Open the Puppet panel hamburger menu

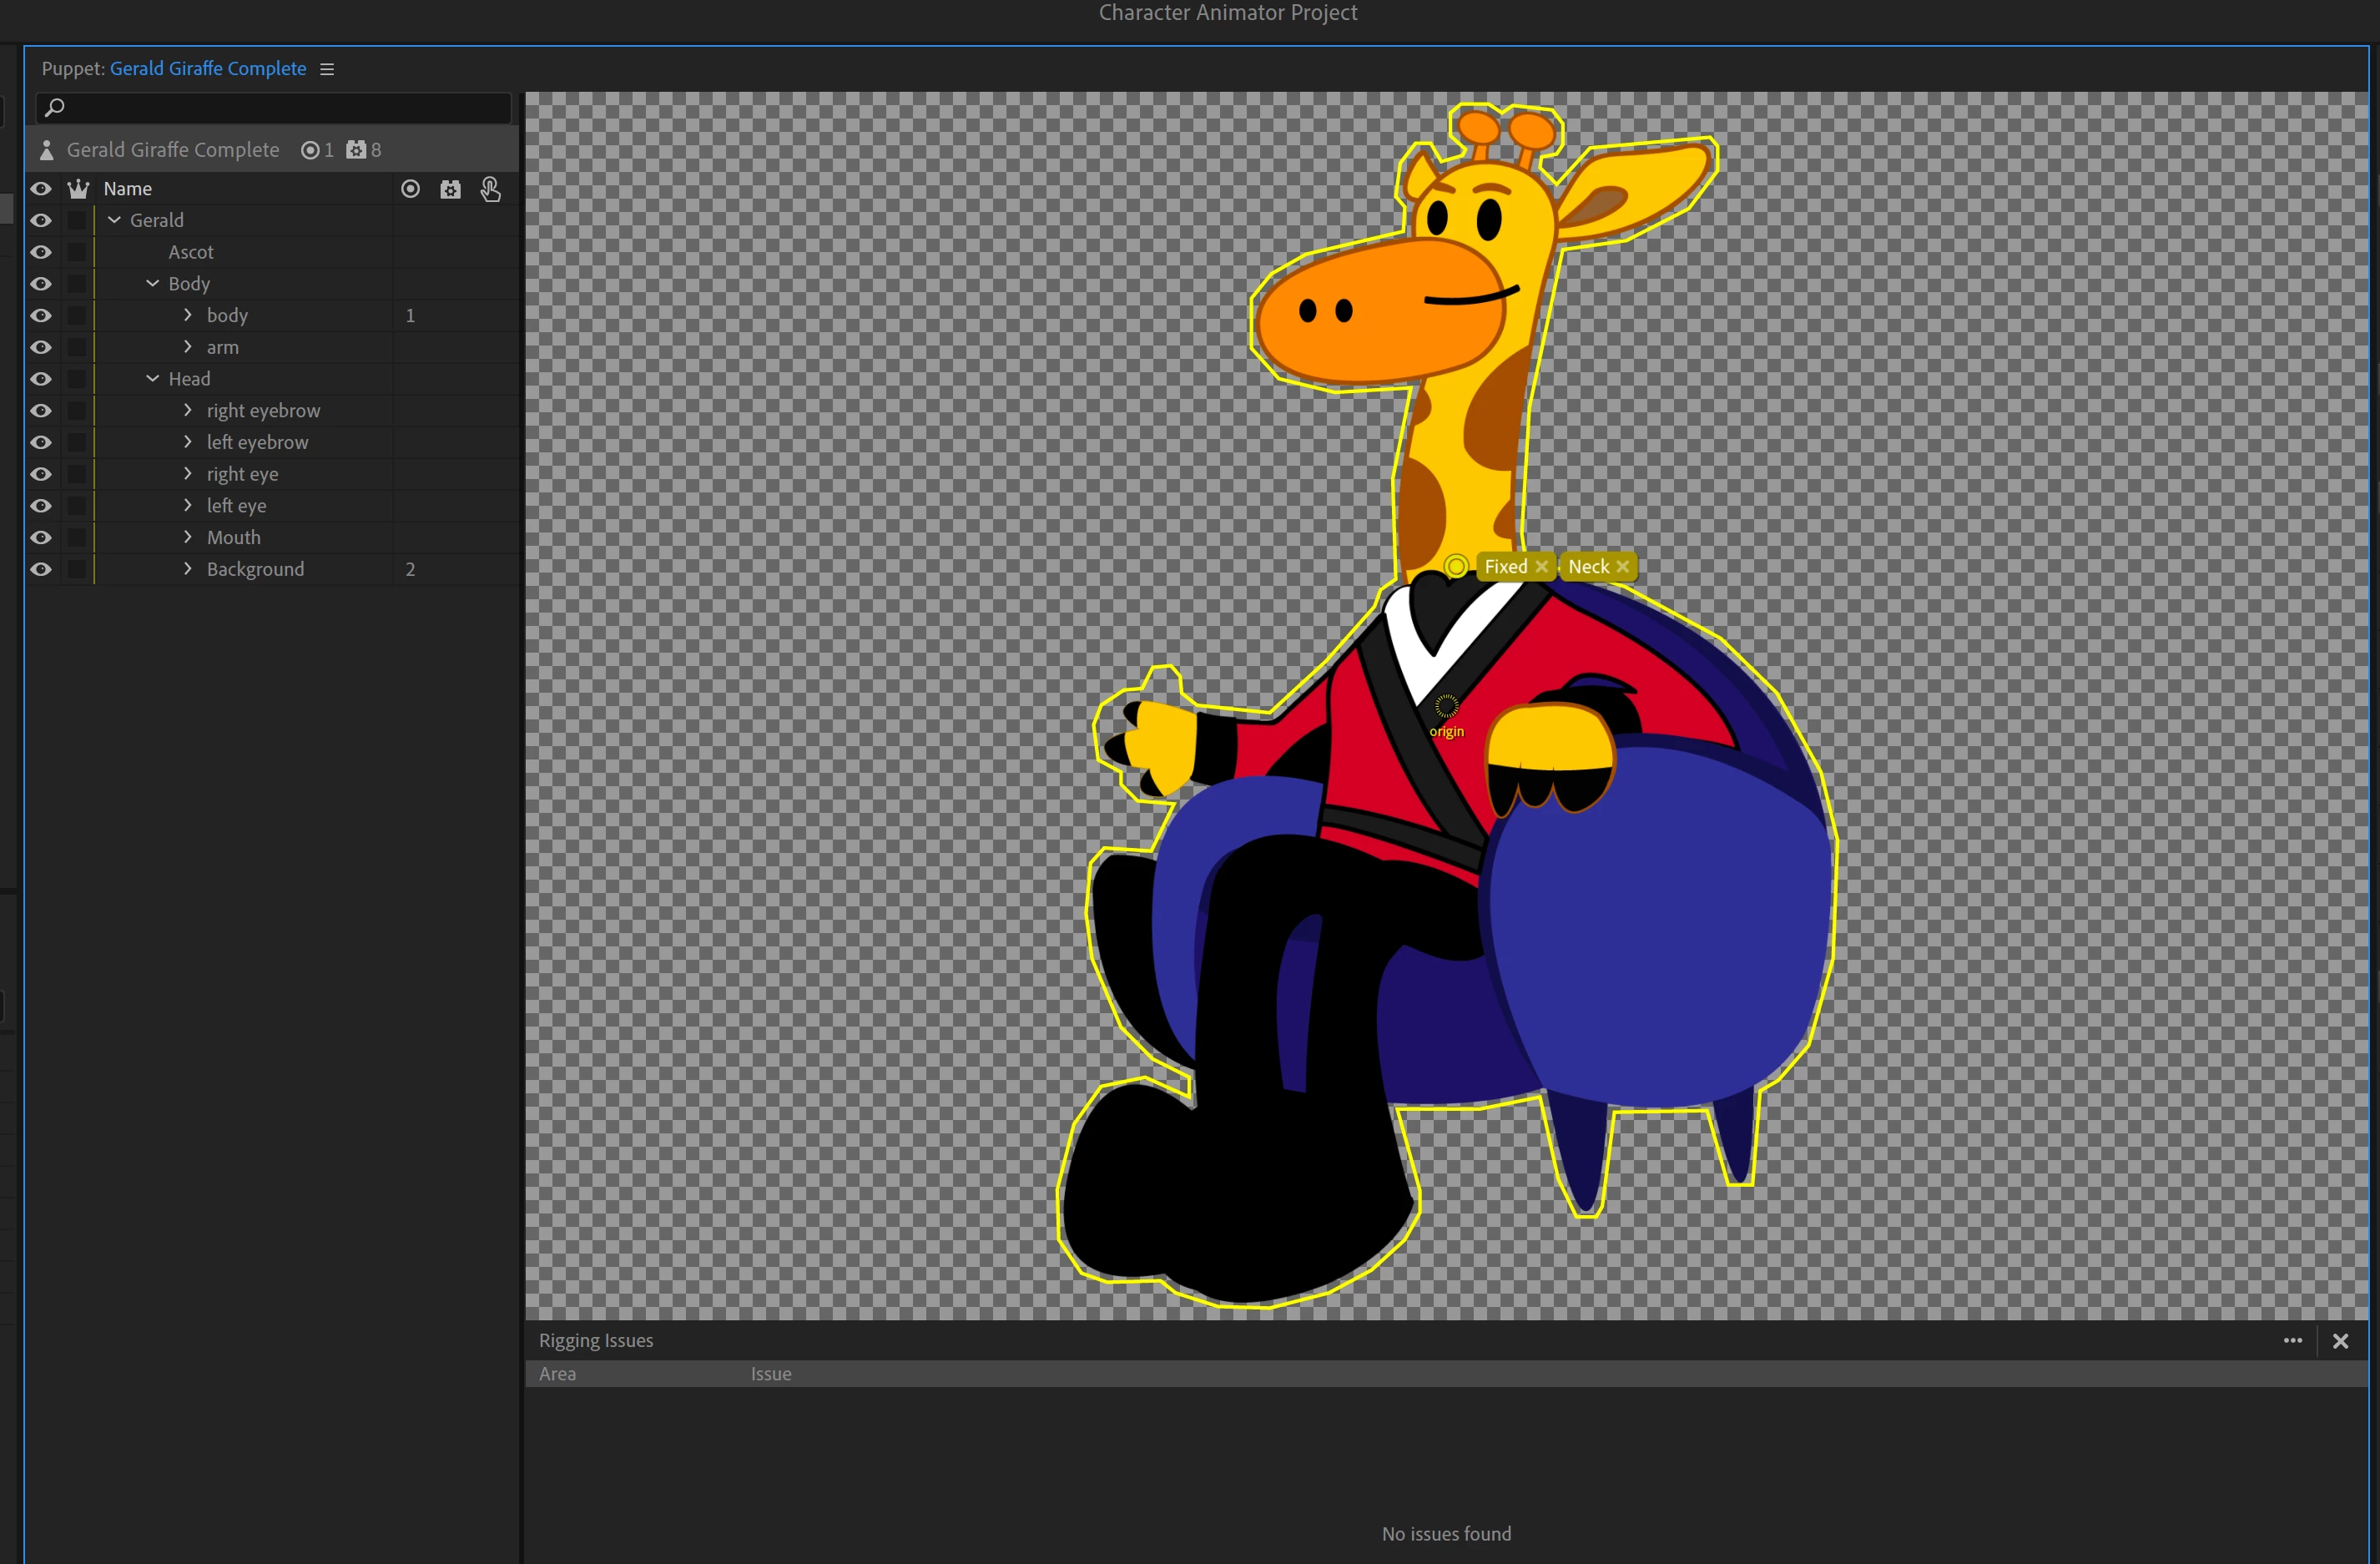[327, 69]
